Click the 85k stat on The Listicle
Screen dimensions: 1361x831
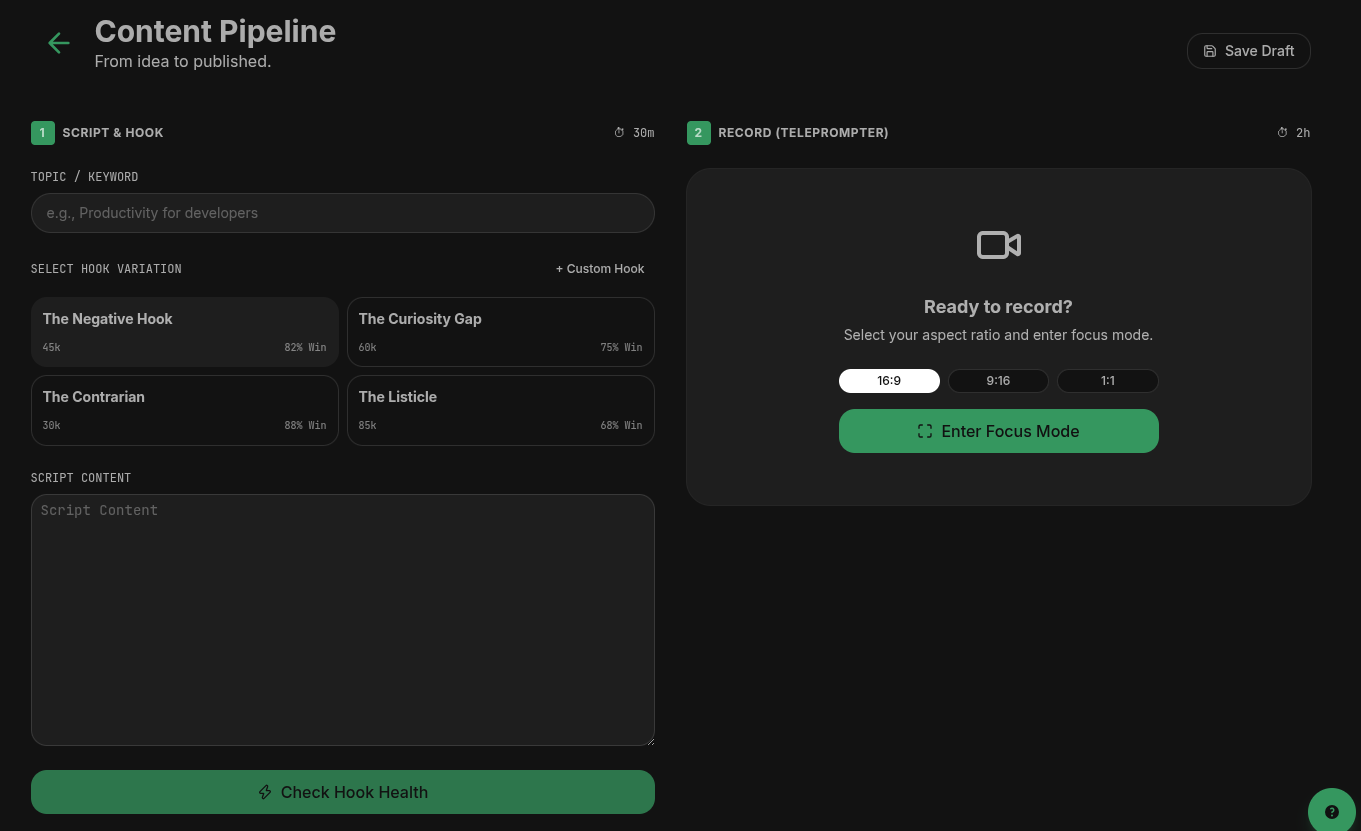point(368,425)
